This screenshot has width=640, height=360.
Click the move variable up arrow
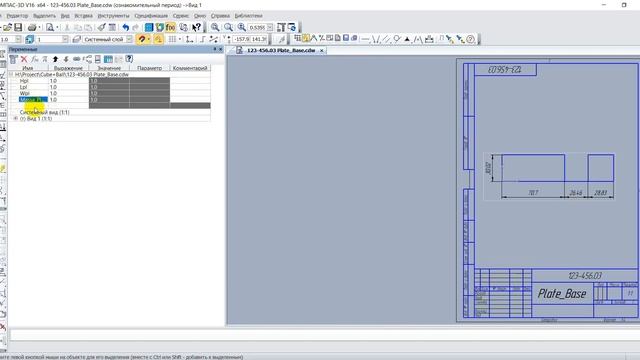point(56,59)
